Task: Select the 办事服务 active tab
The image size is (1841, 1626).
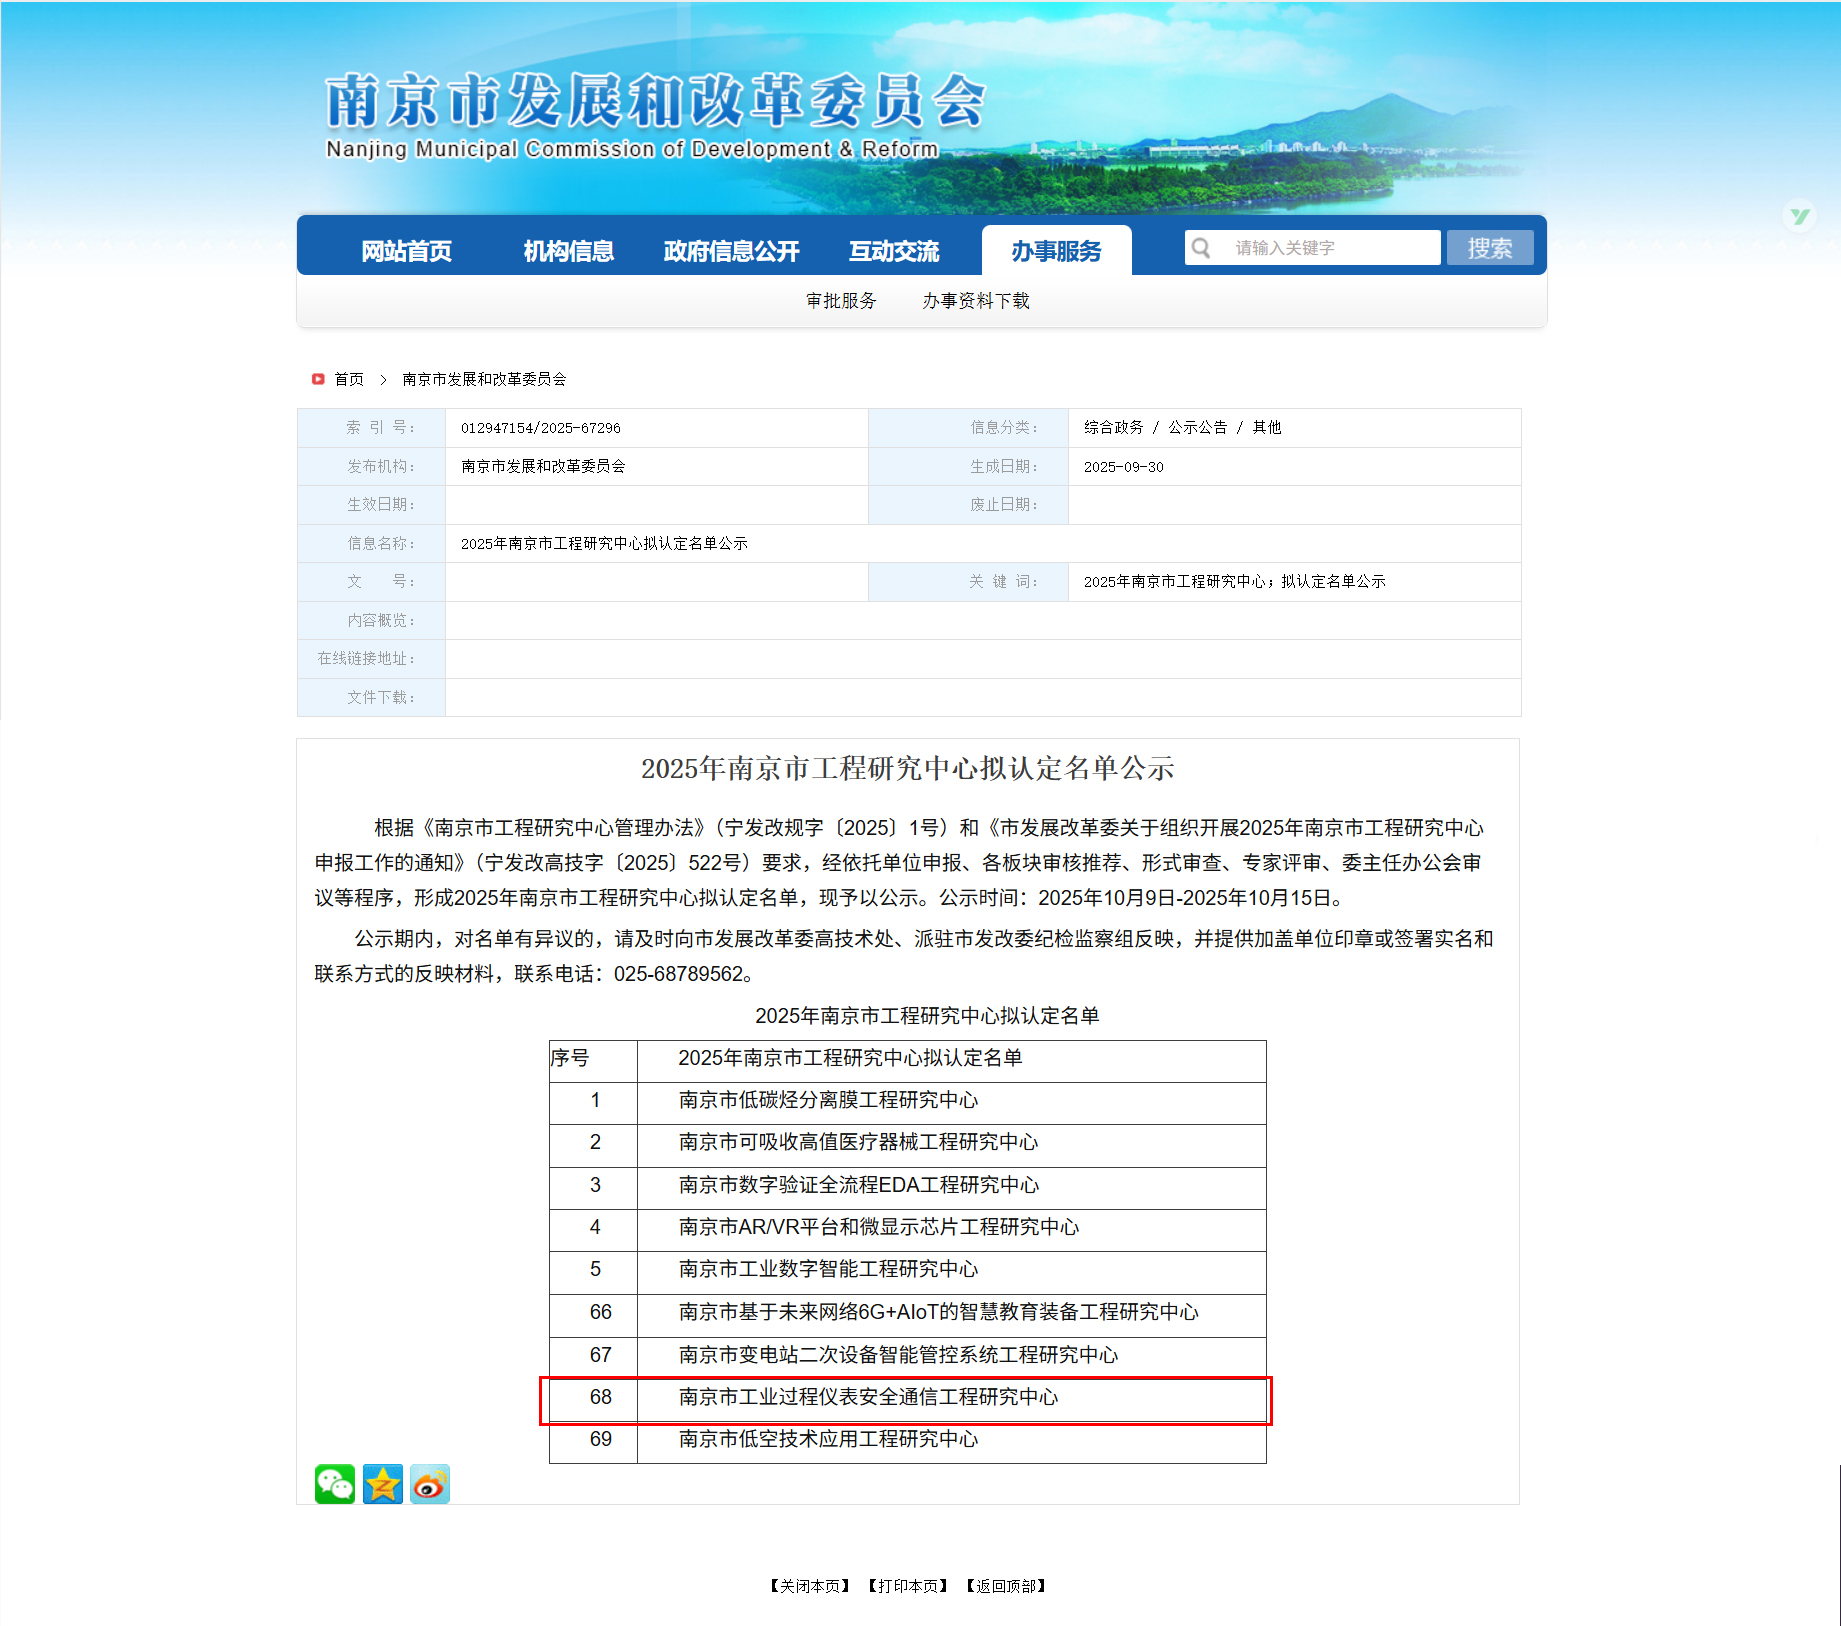Action: click(x=1056, y=251)
